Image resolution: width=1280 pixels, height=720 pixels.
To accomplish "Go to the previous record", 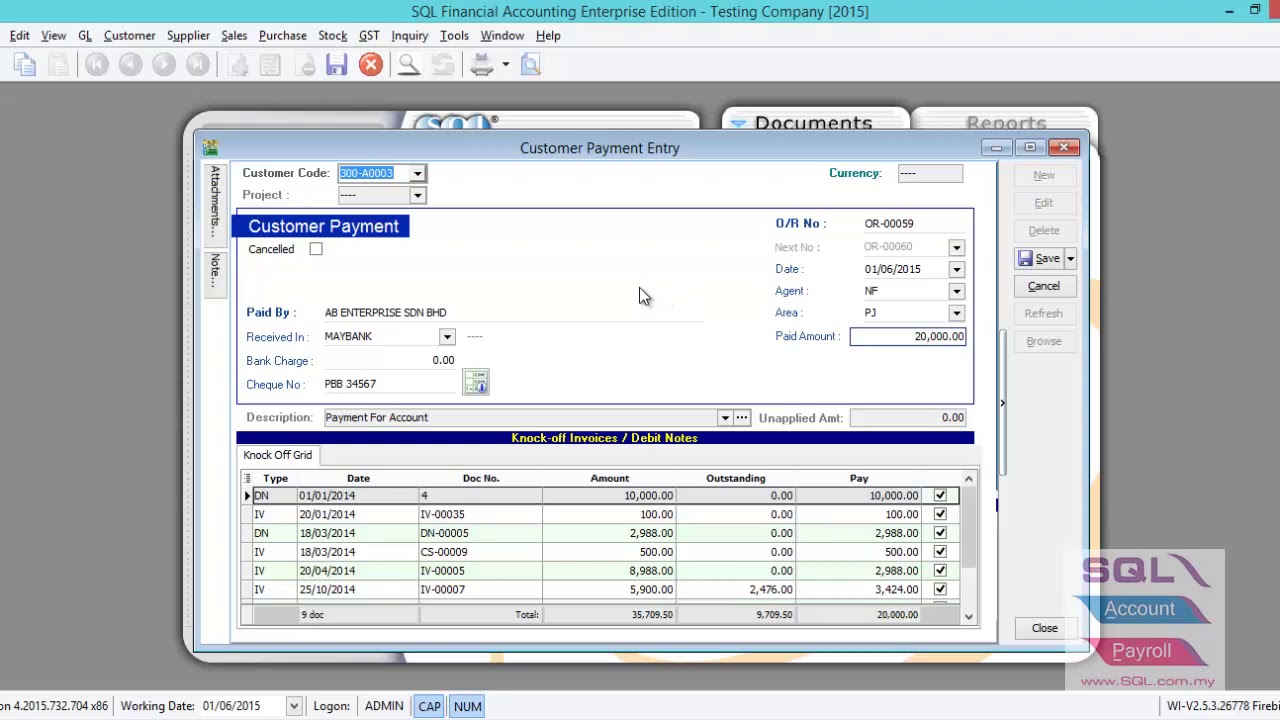I will pyautogui.click(x=130, y=65).
